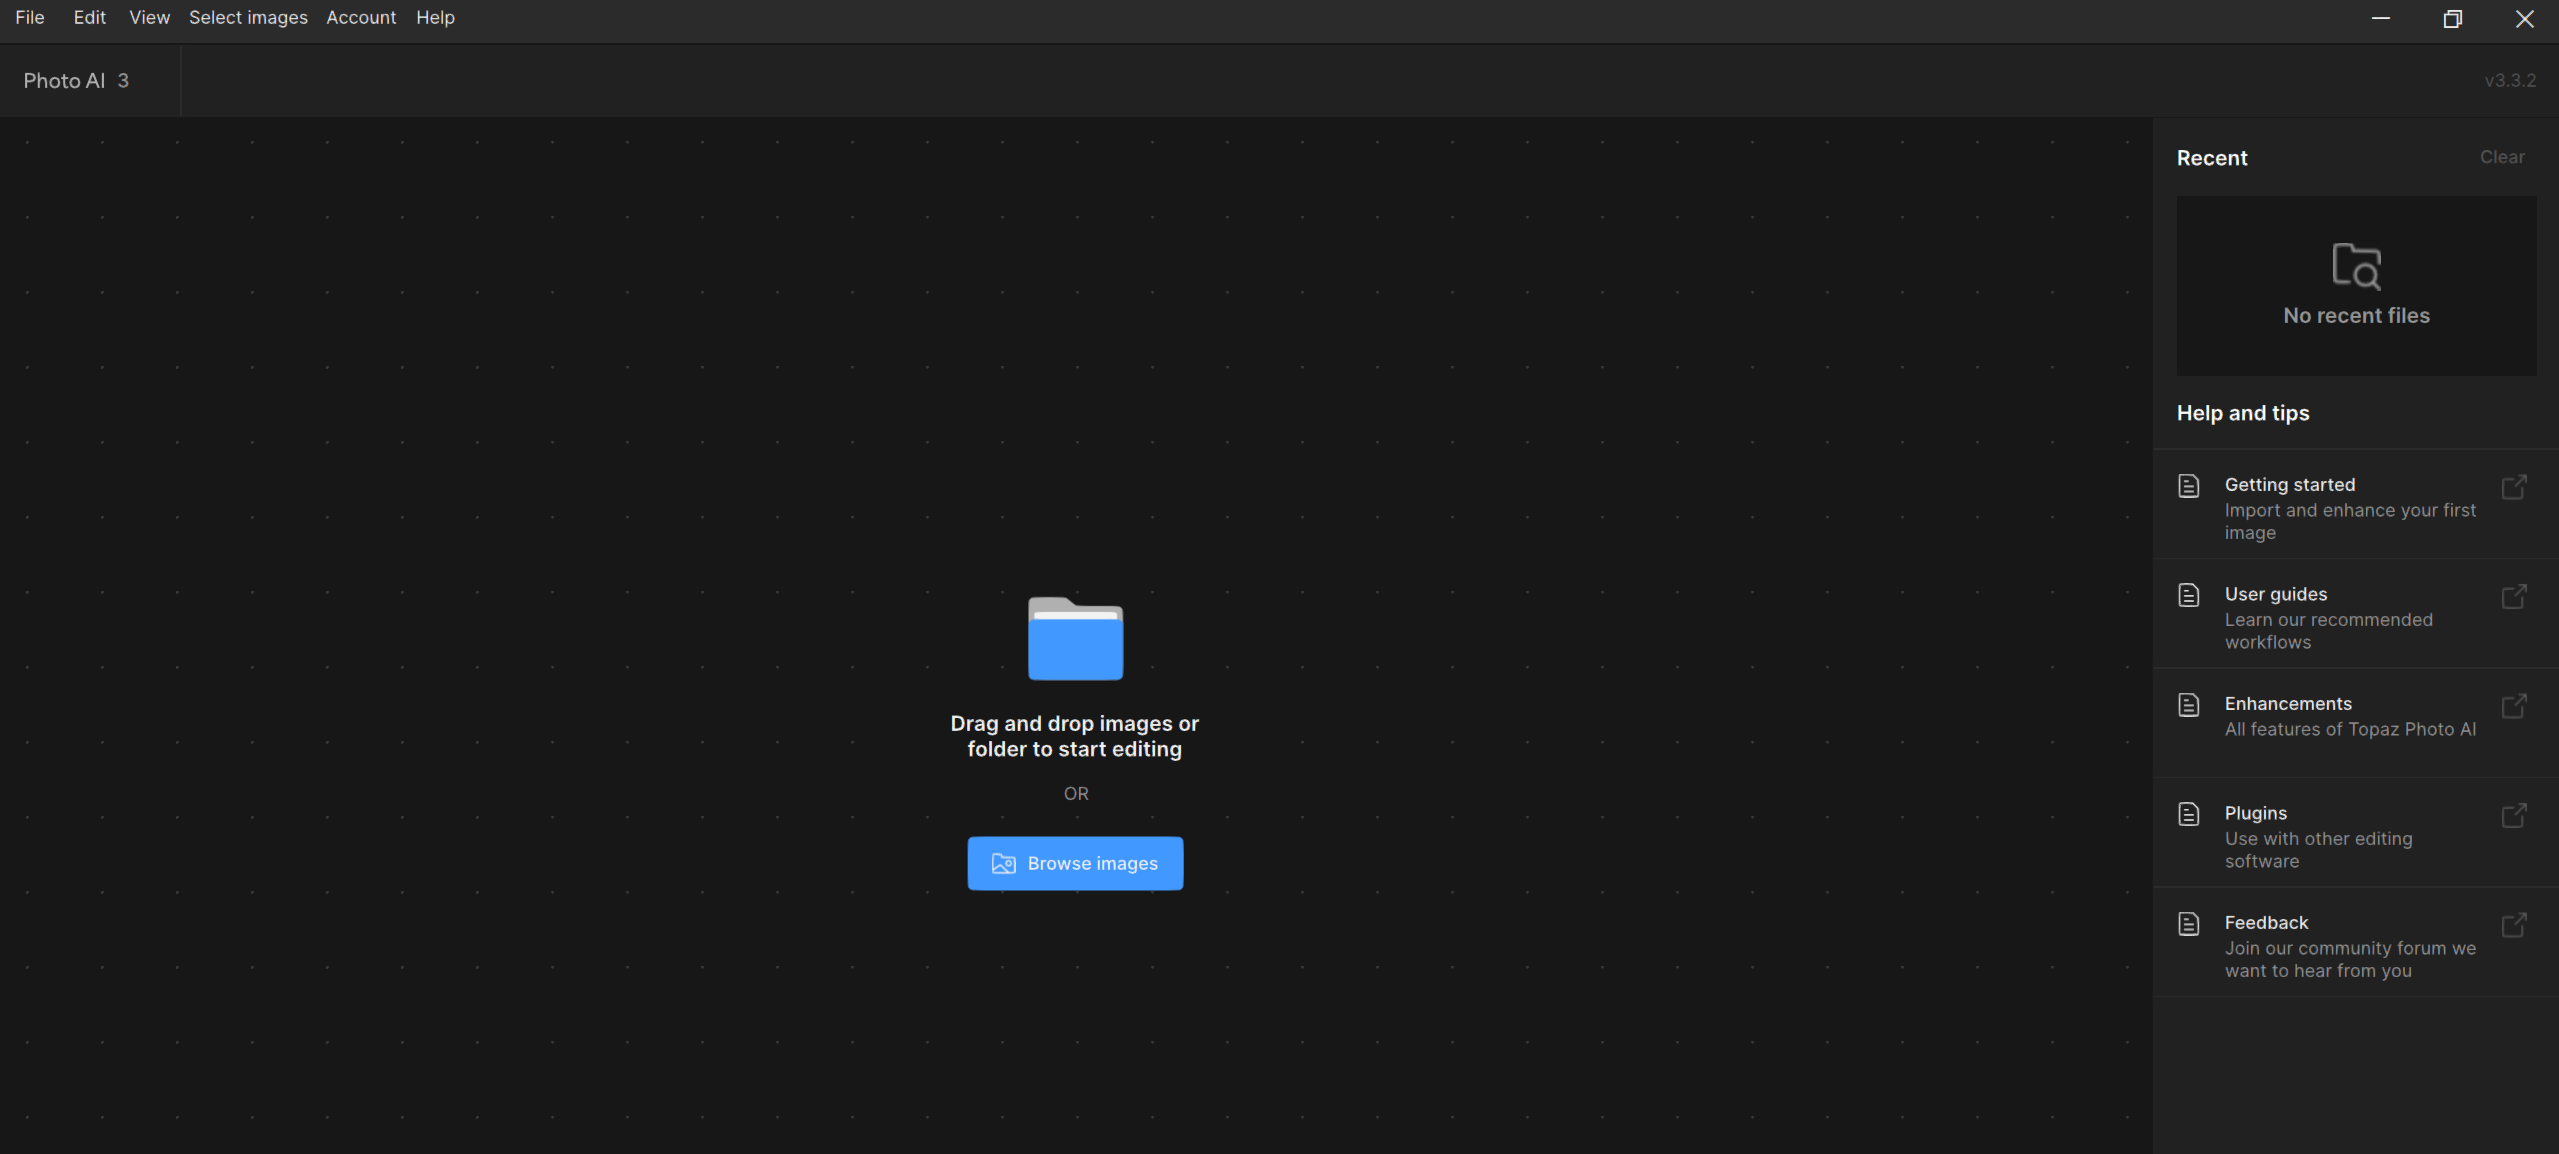2559x1154 pixels.
Task: Clear the recent files list
Action: click(2502, 157)
